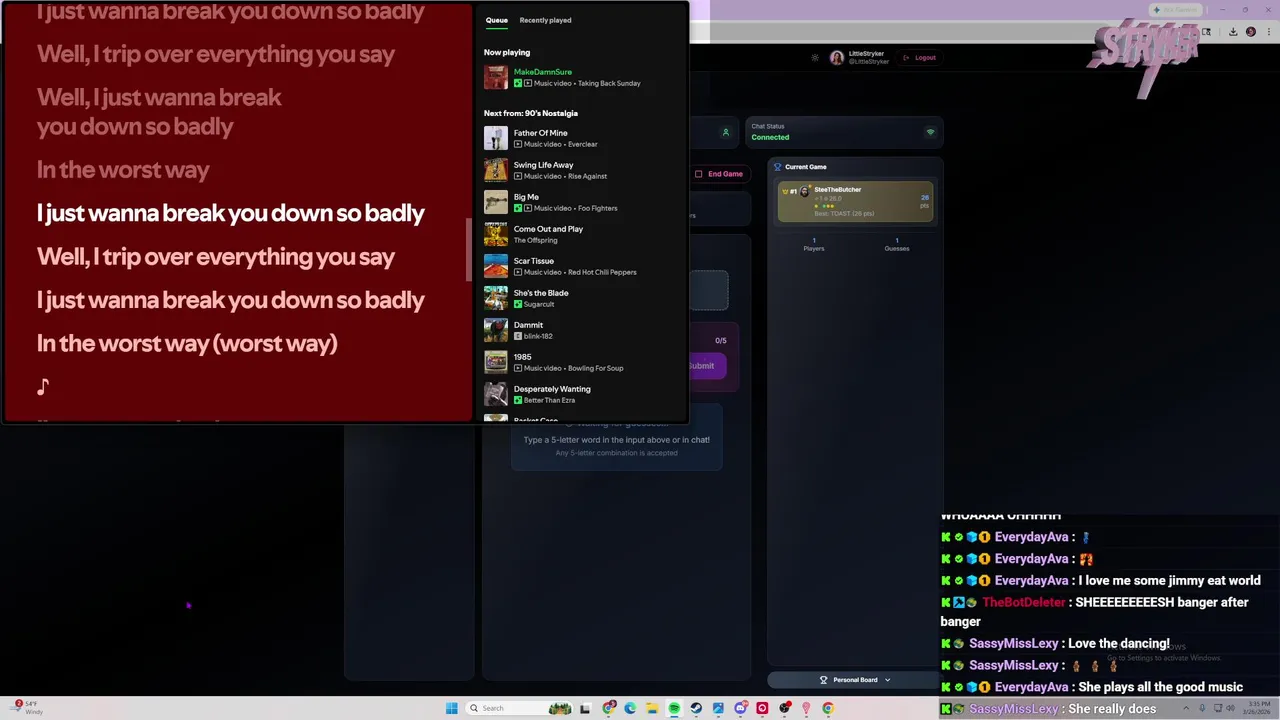Viewport: 1280px width, 720px height.
Task: Click the 1985 album thumbnail
Action: tap(496, 362)
